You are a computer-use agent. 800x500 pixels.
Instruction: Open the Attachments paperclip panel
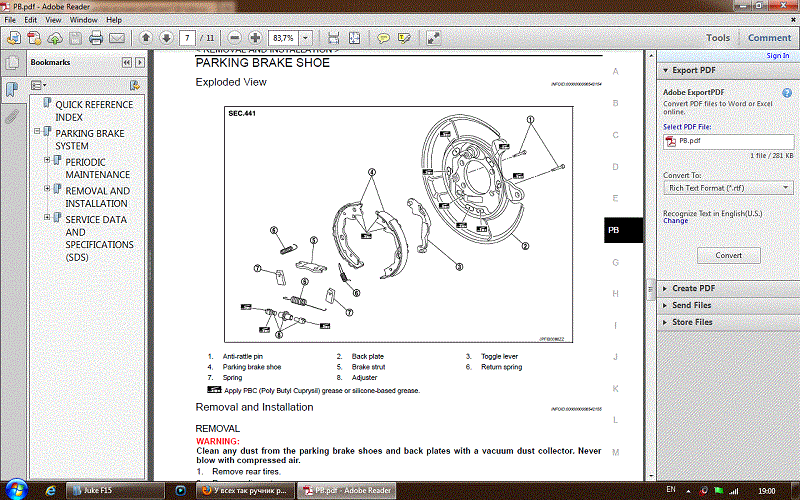click(x=12, y=116)
